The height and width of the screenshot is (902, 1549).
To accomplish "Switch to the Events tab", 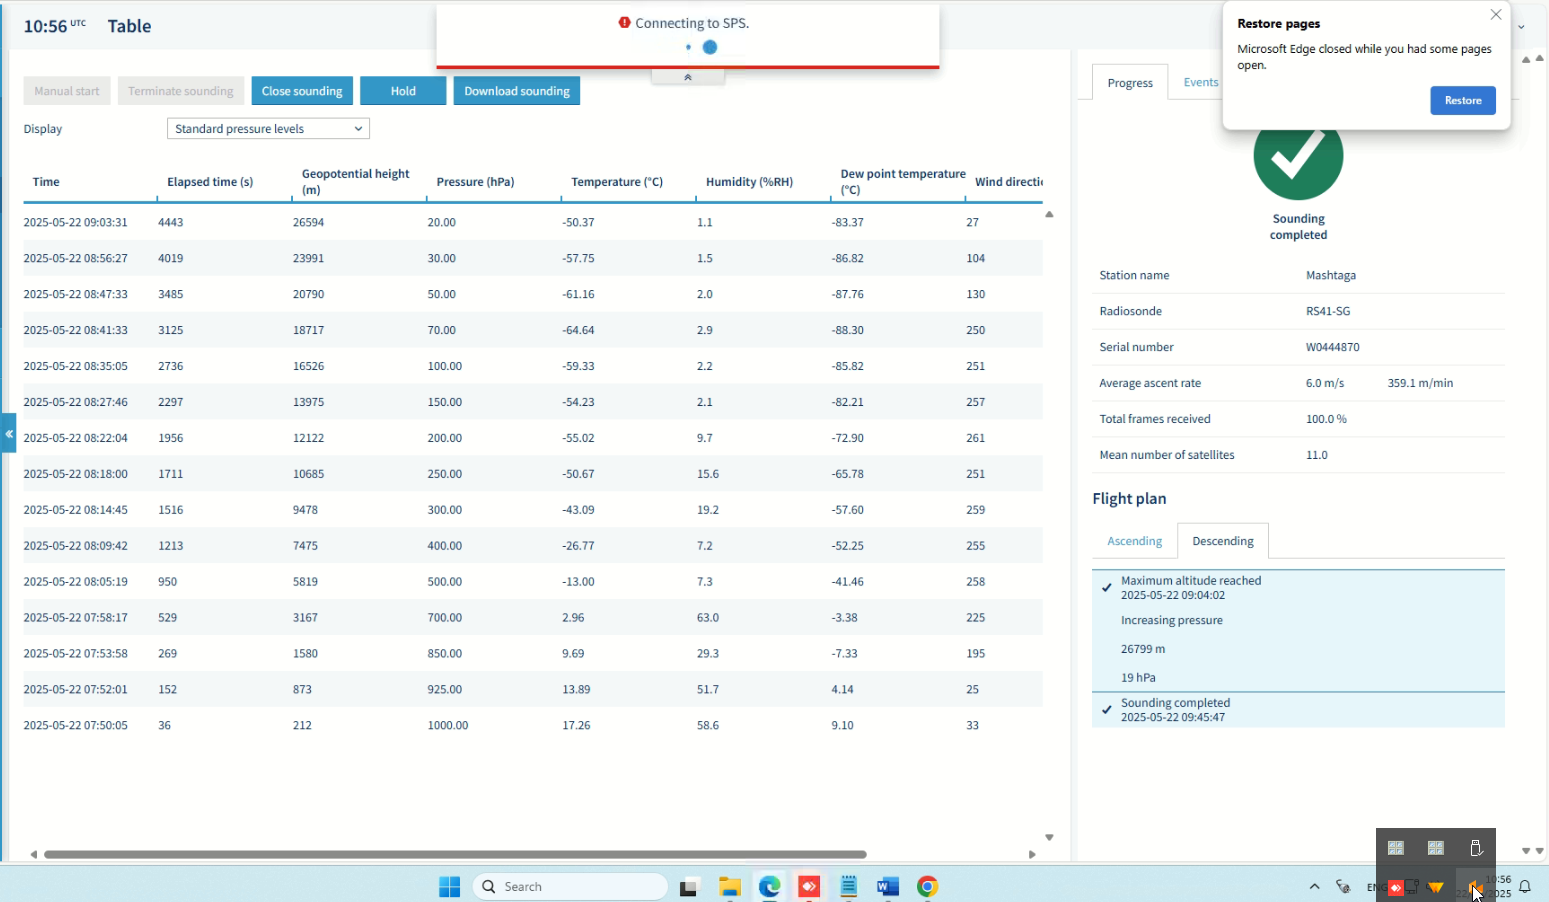I will tap(1200, 83).
